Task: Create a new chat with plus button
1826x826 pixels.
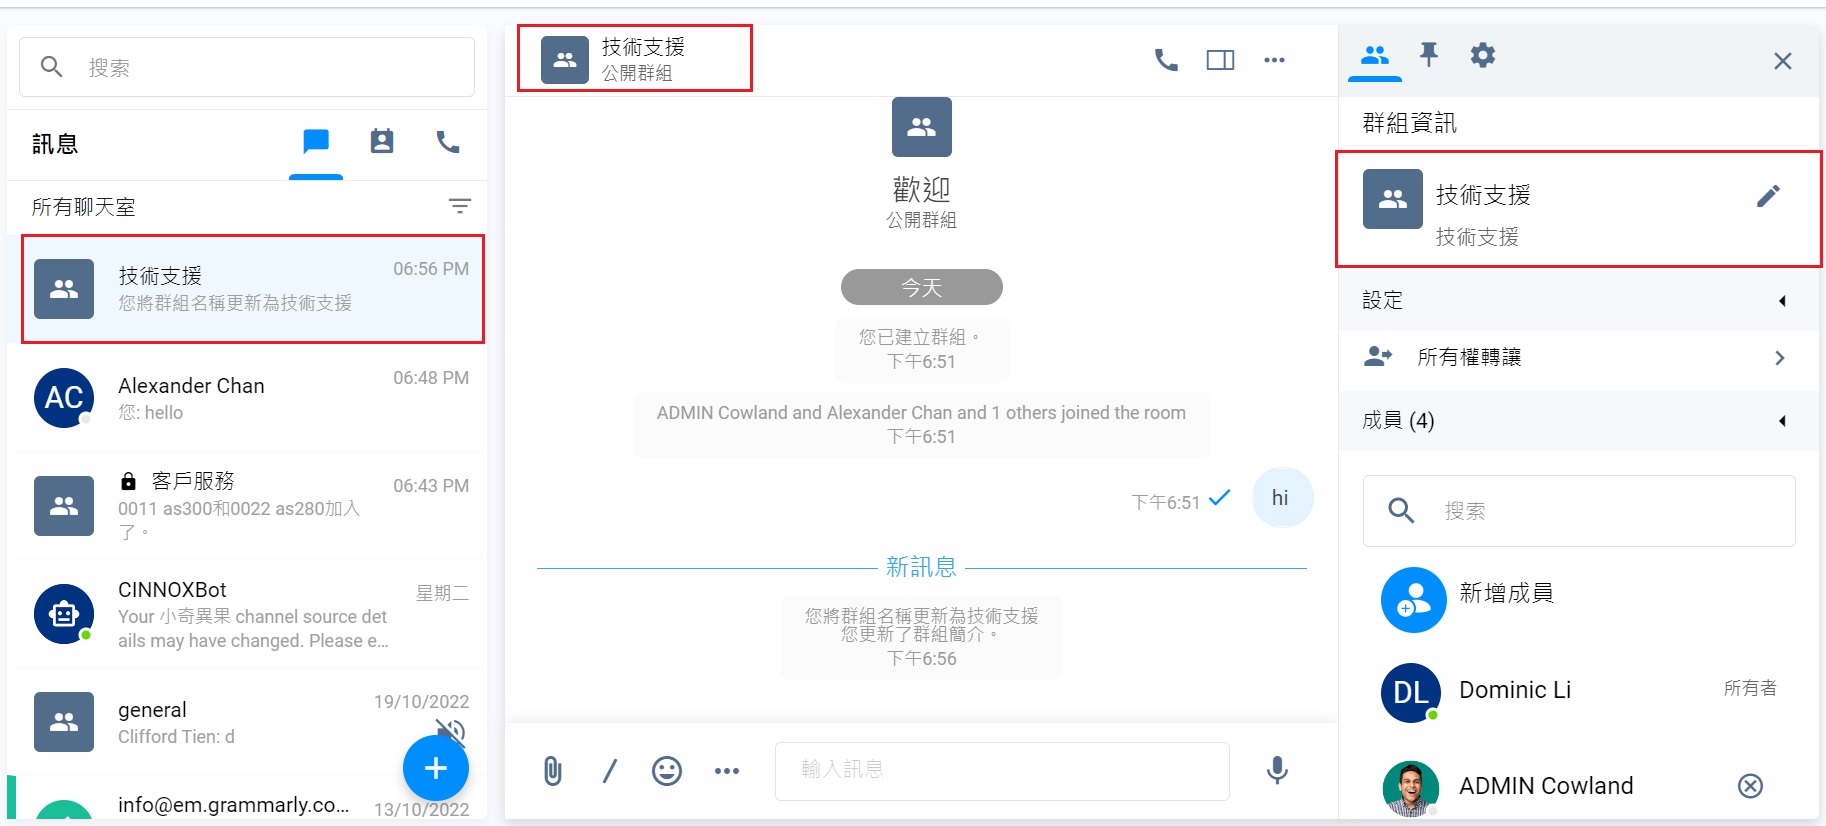Action: [435, 768]
